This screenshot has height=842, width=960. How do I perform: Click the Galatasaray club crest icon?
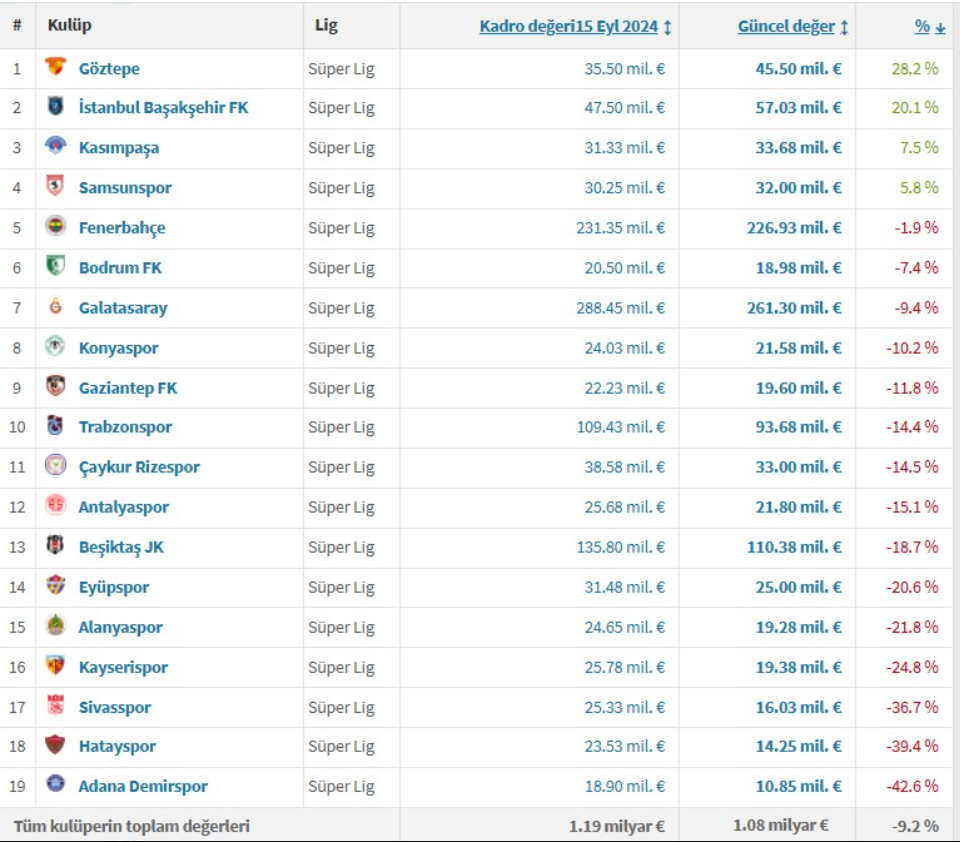56,306
